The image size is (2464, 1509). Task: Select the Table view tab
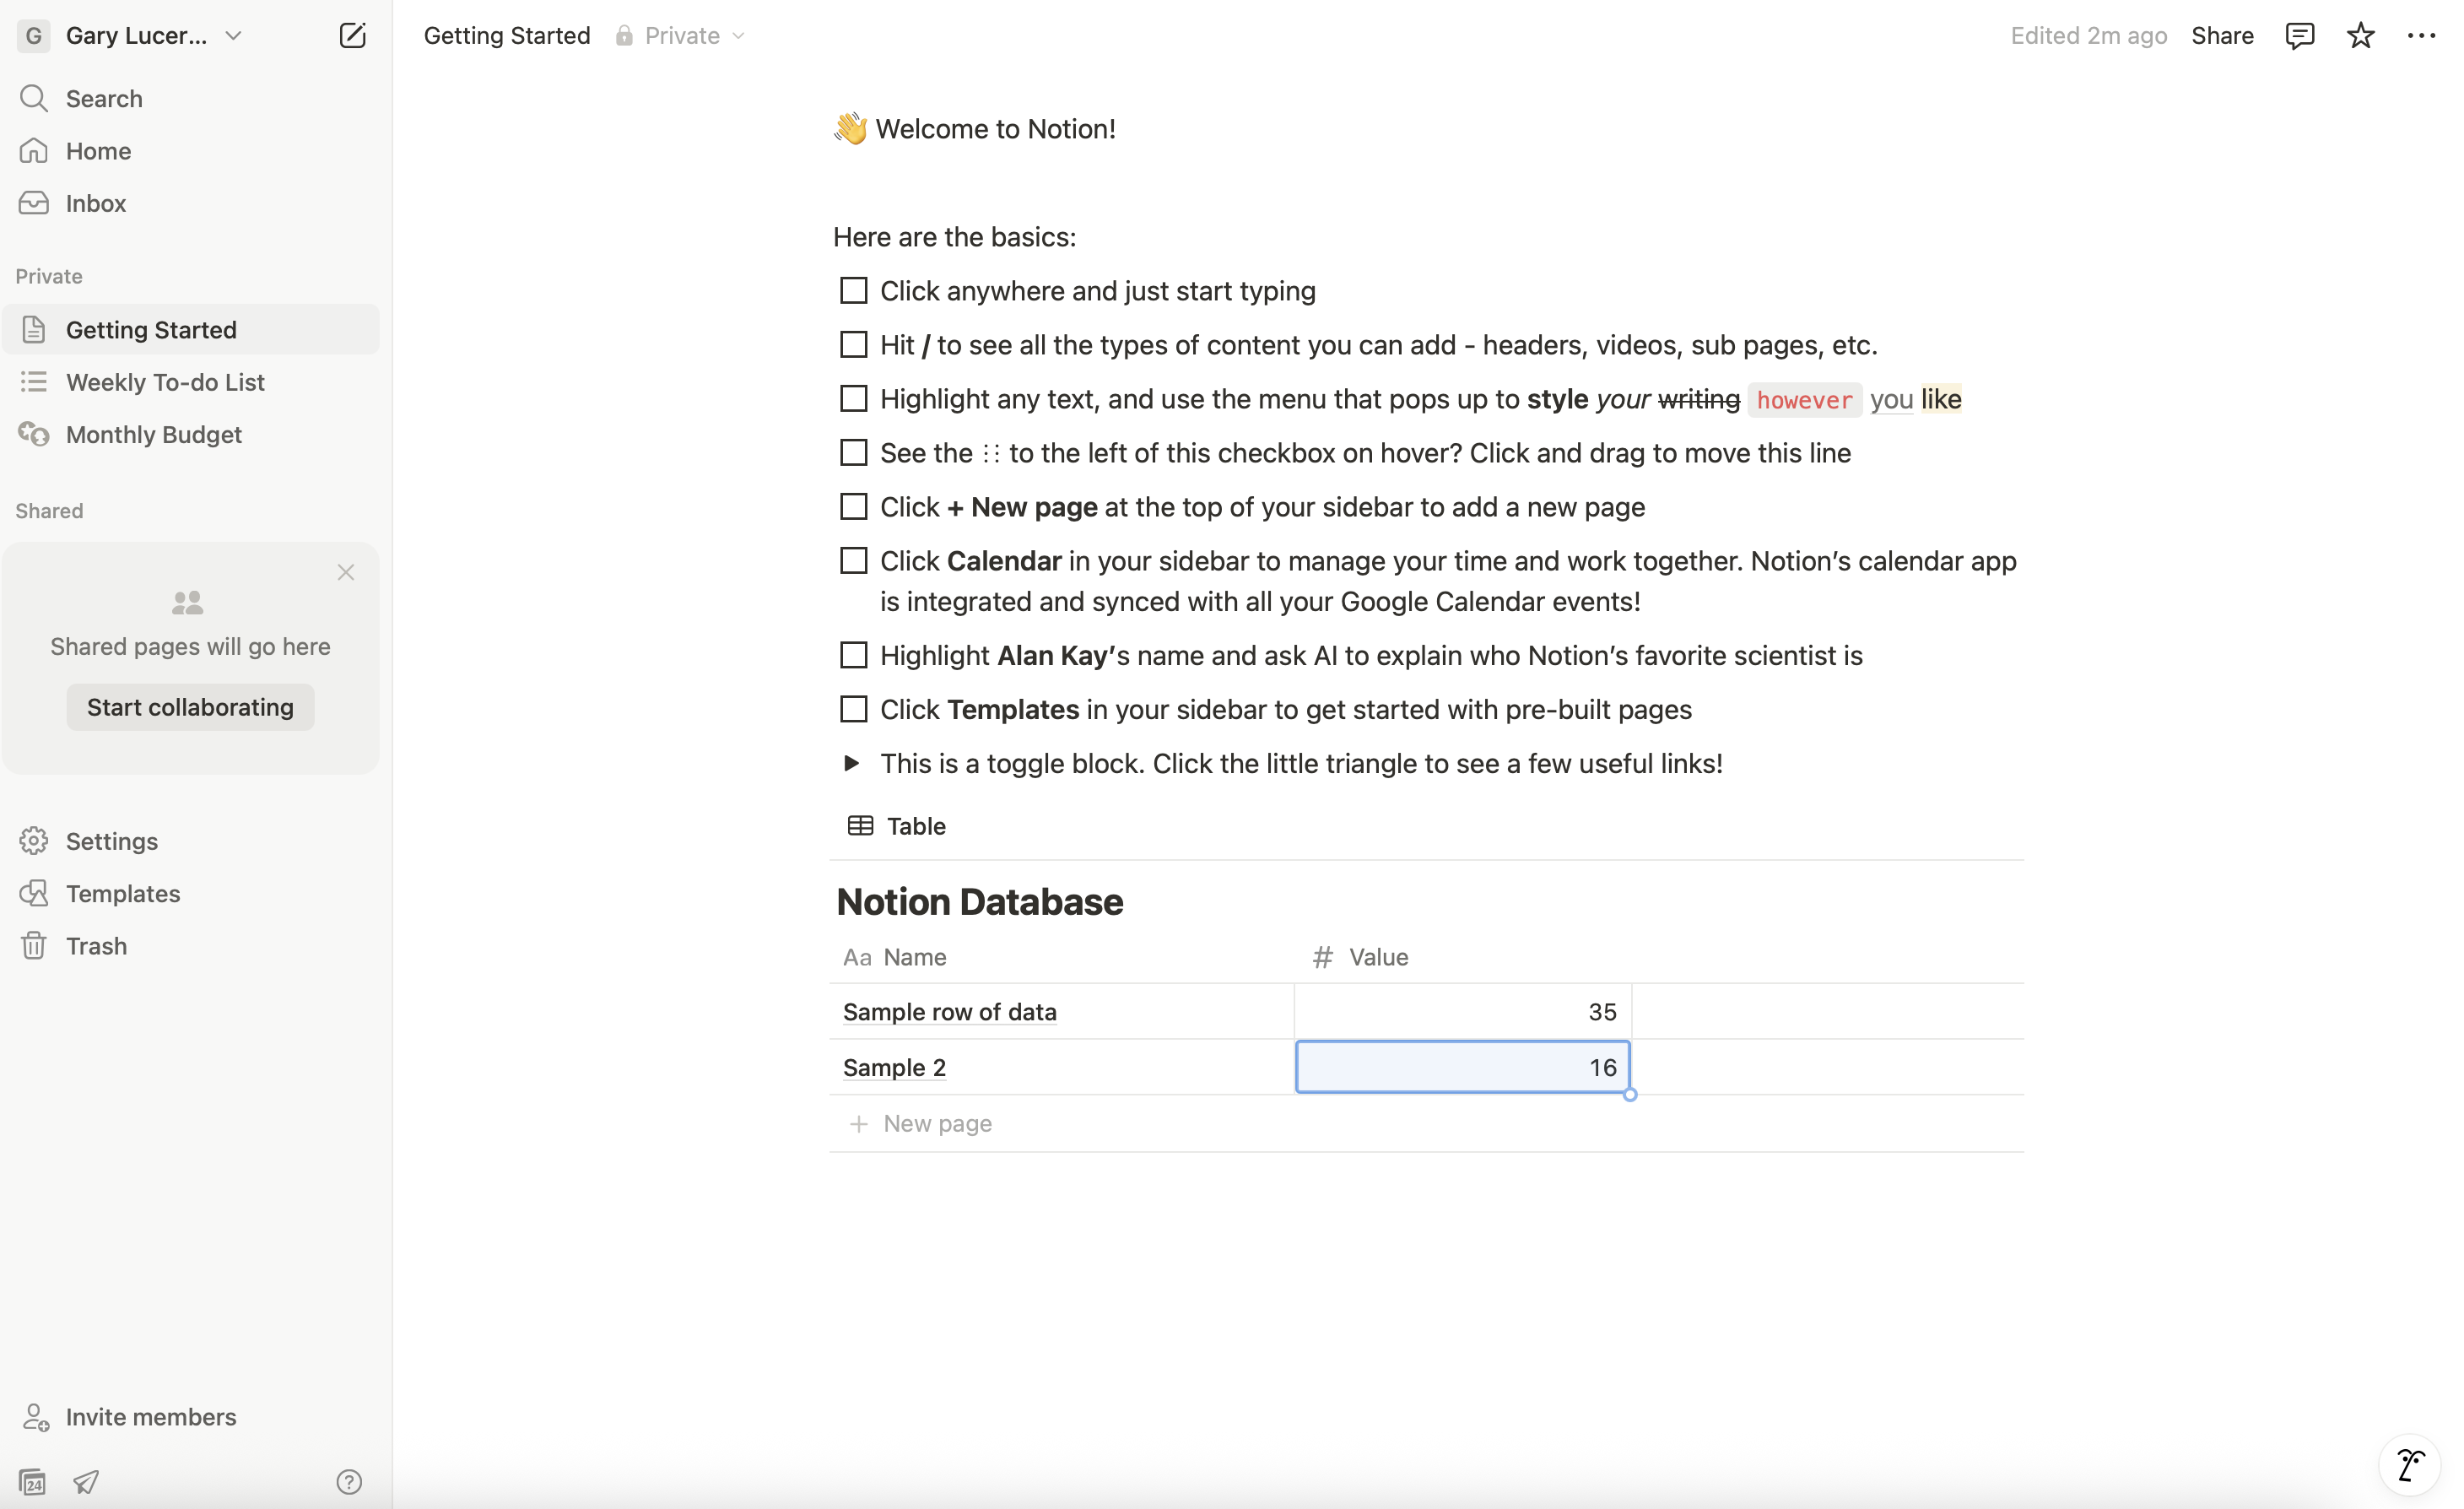coord(896,826)
